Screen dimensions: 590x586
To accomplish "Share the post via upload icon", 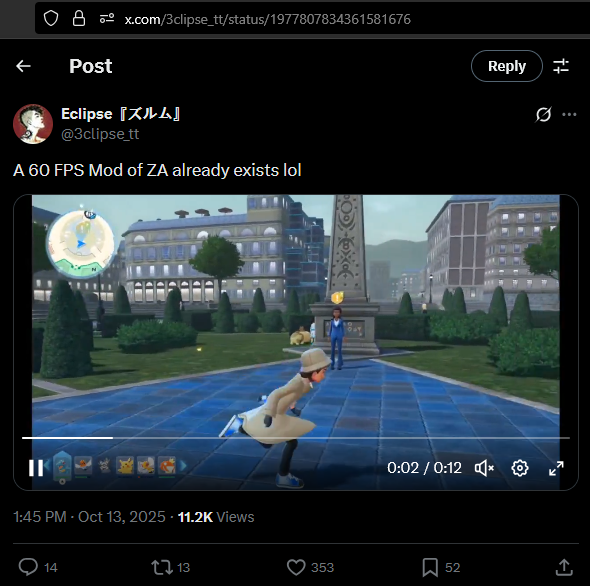I will pyautogui.click(x=564, y=567).
